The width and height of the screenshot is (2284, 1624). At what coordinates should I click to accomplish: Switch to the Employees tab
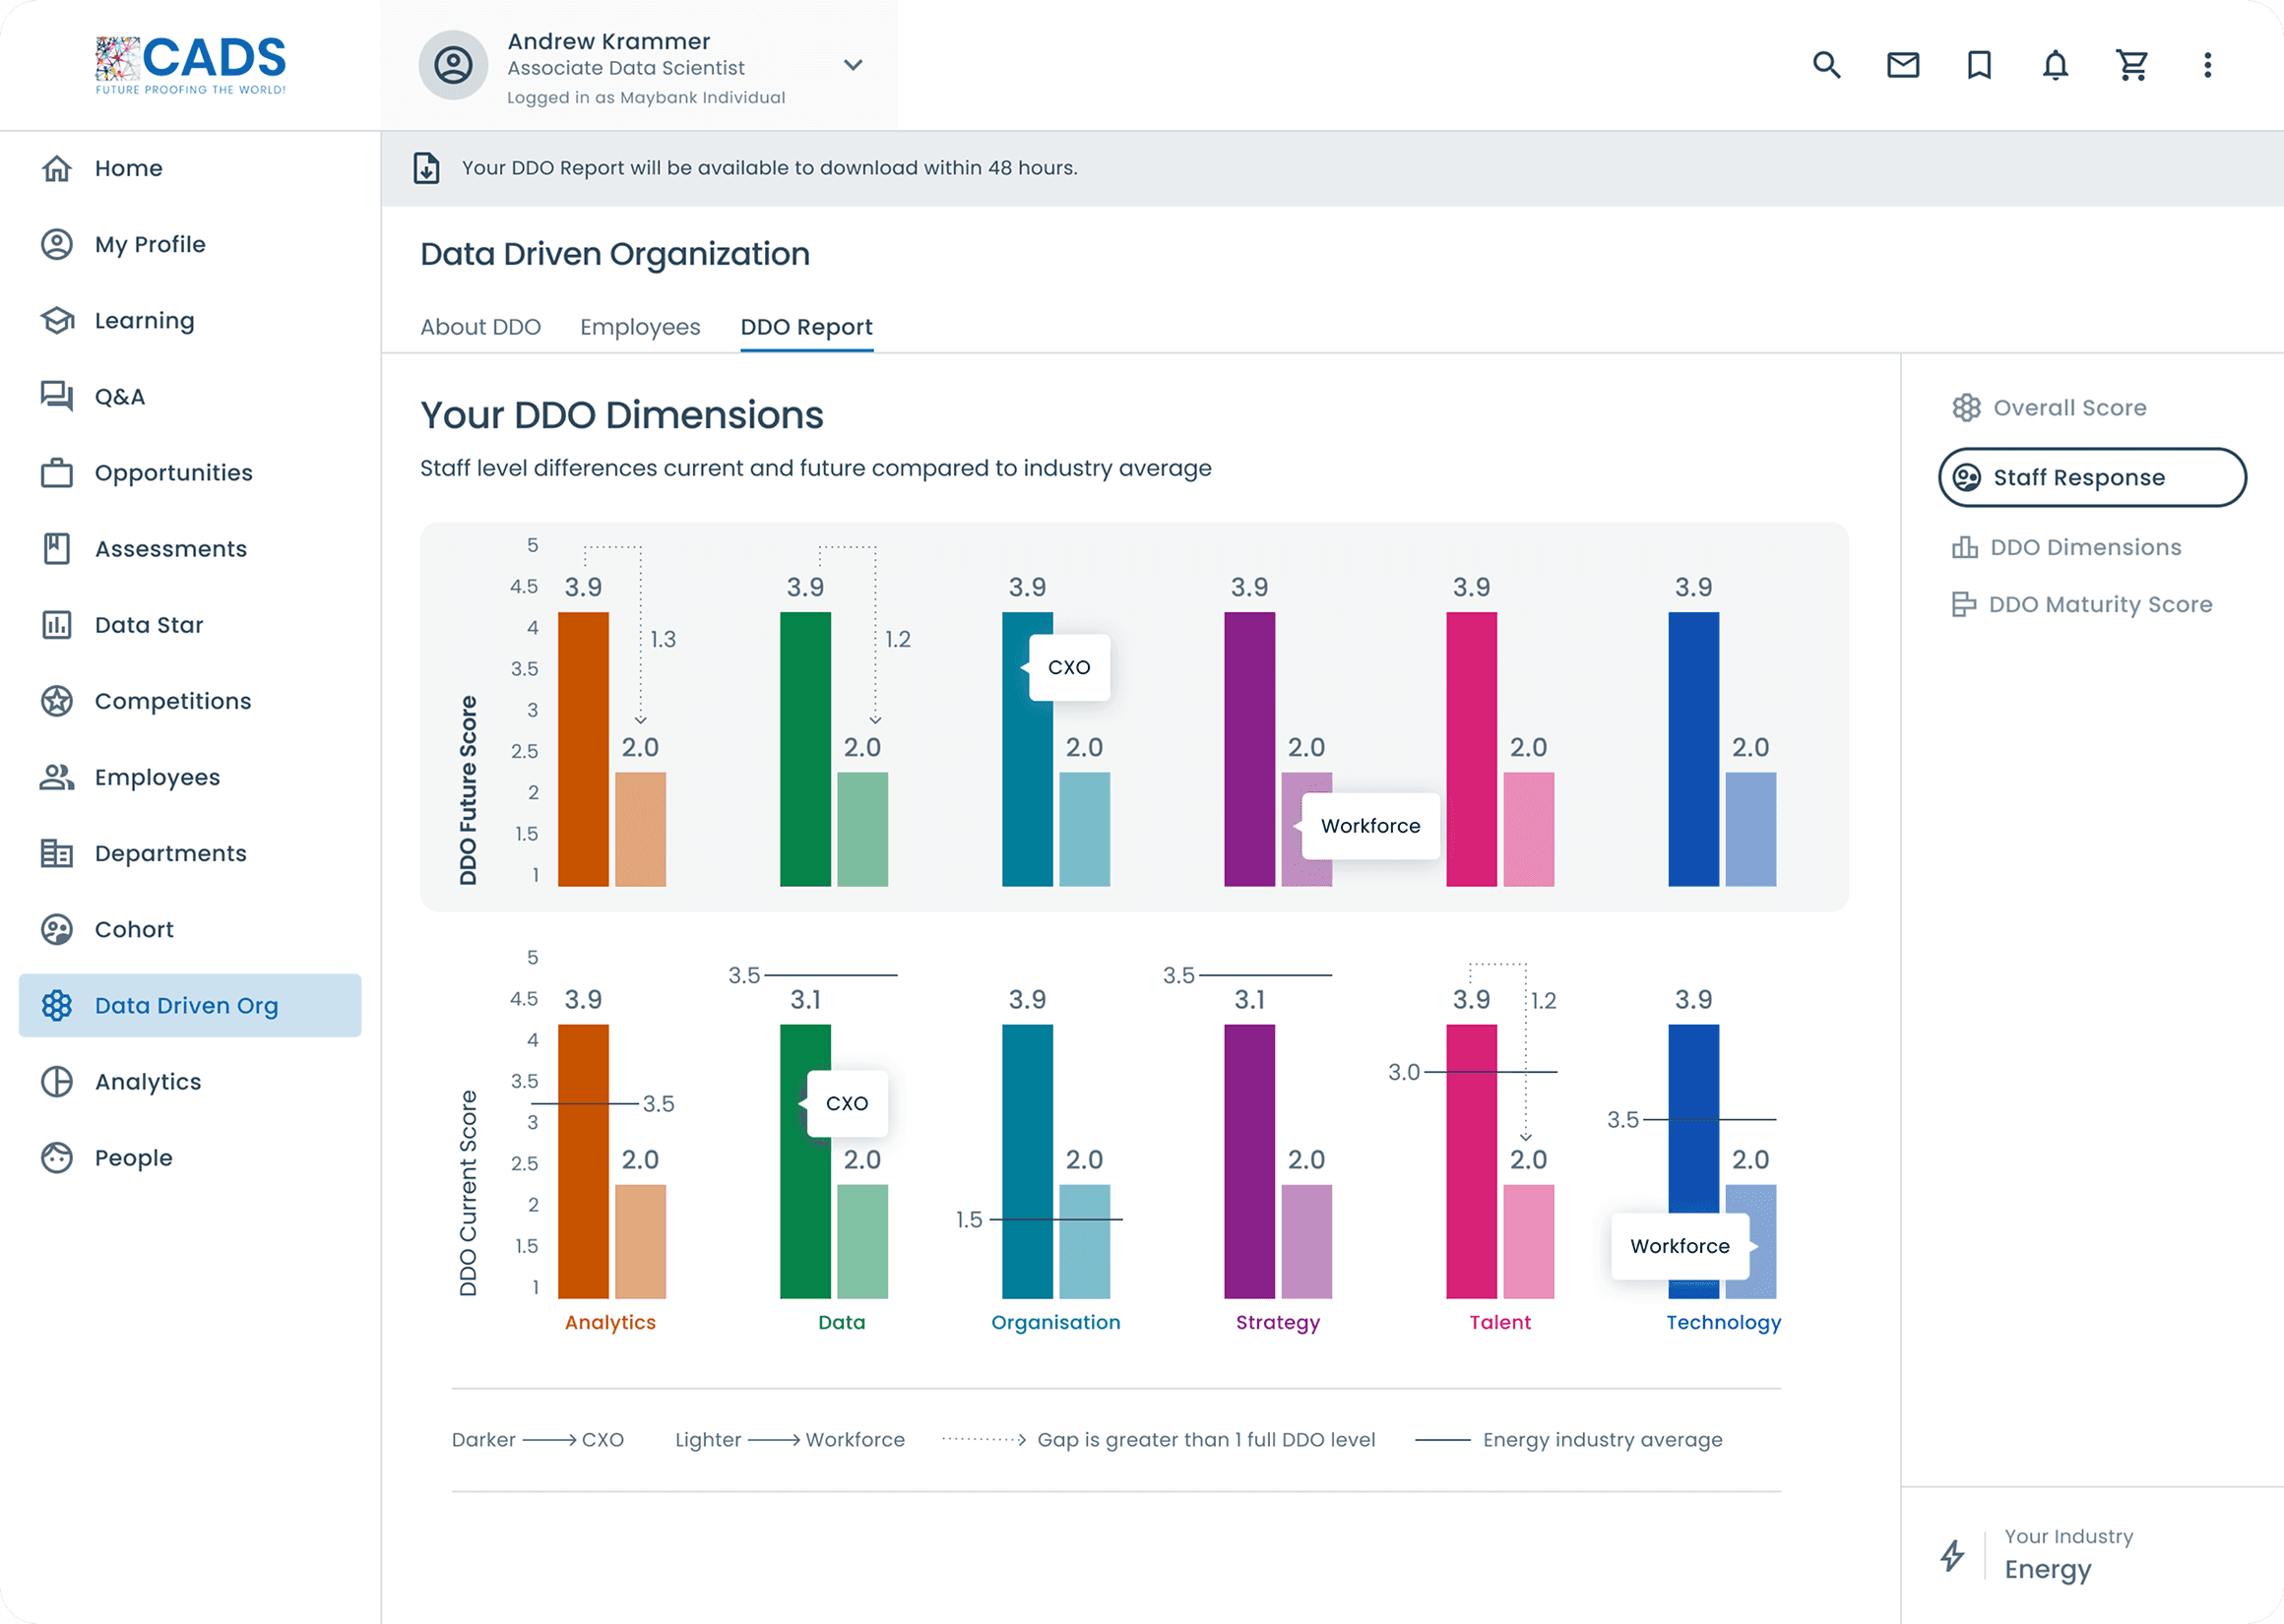pyautogui.click(x=640, y=327)
